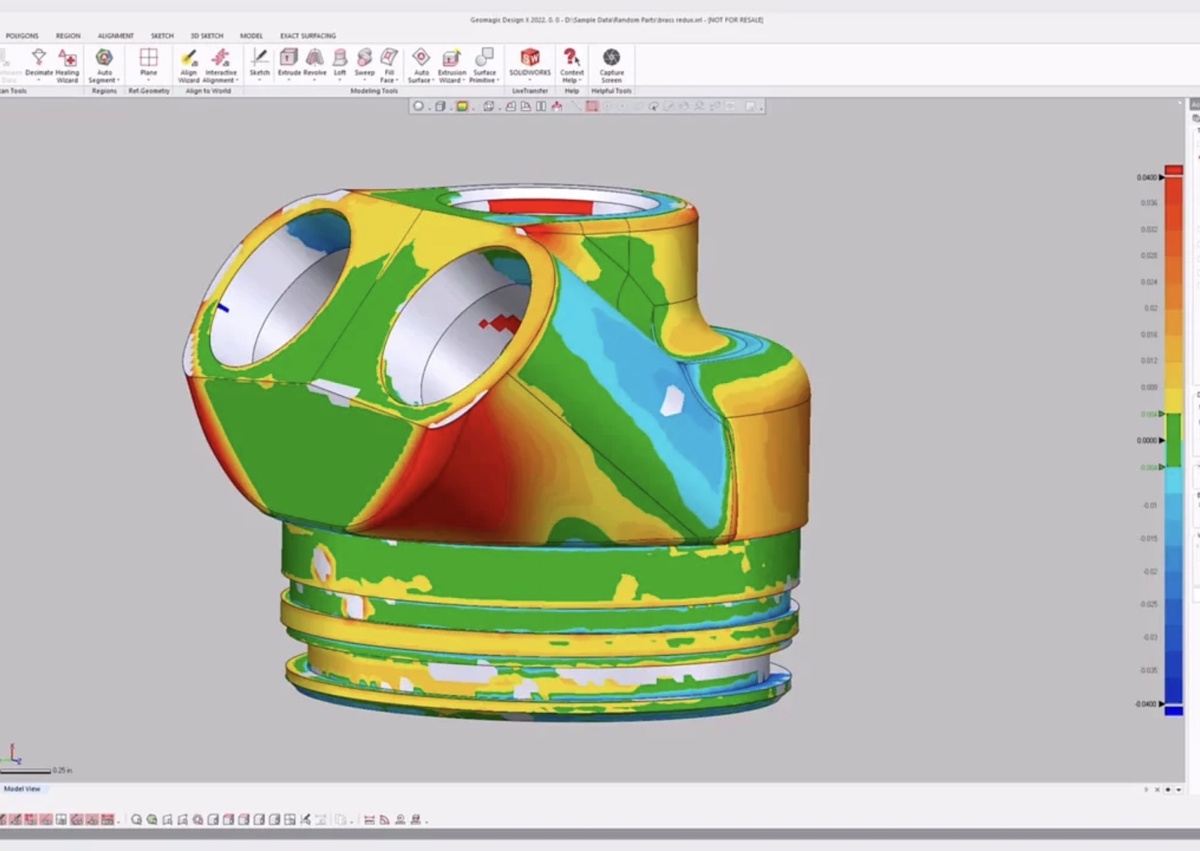
Task: Open the Sketch tool
Action: [x=259, y=63]
